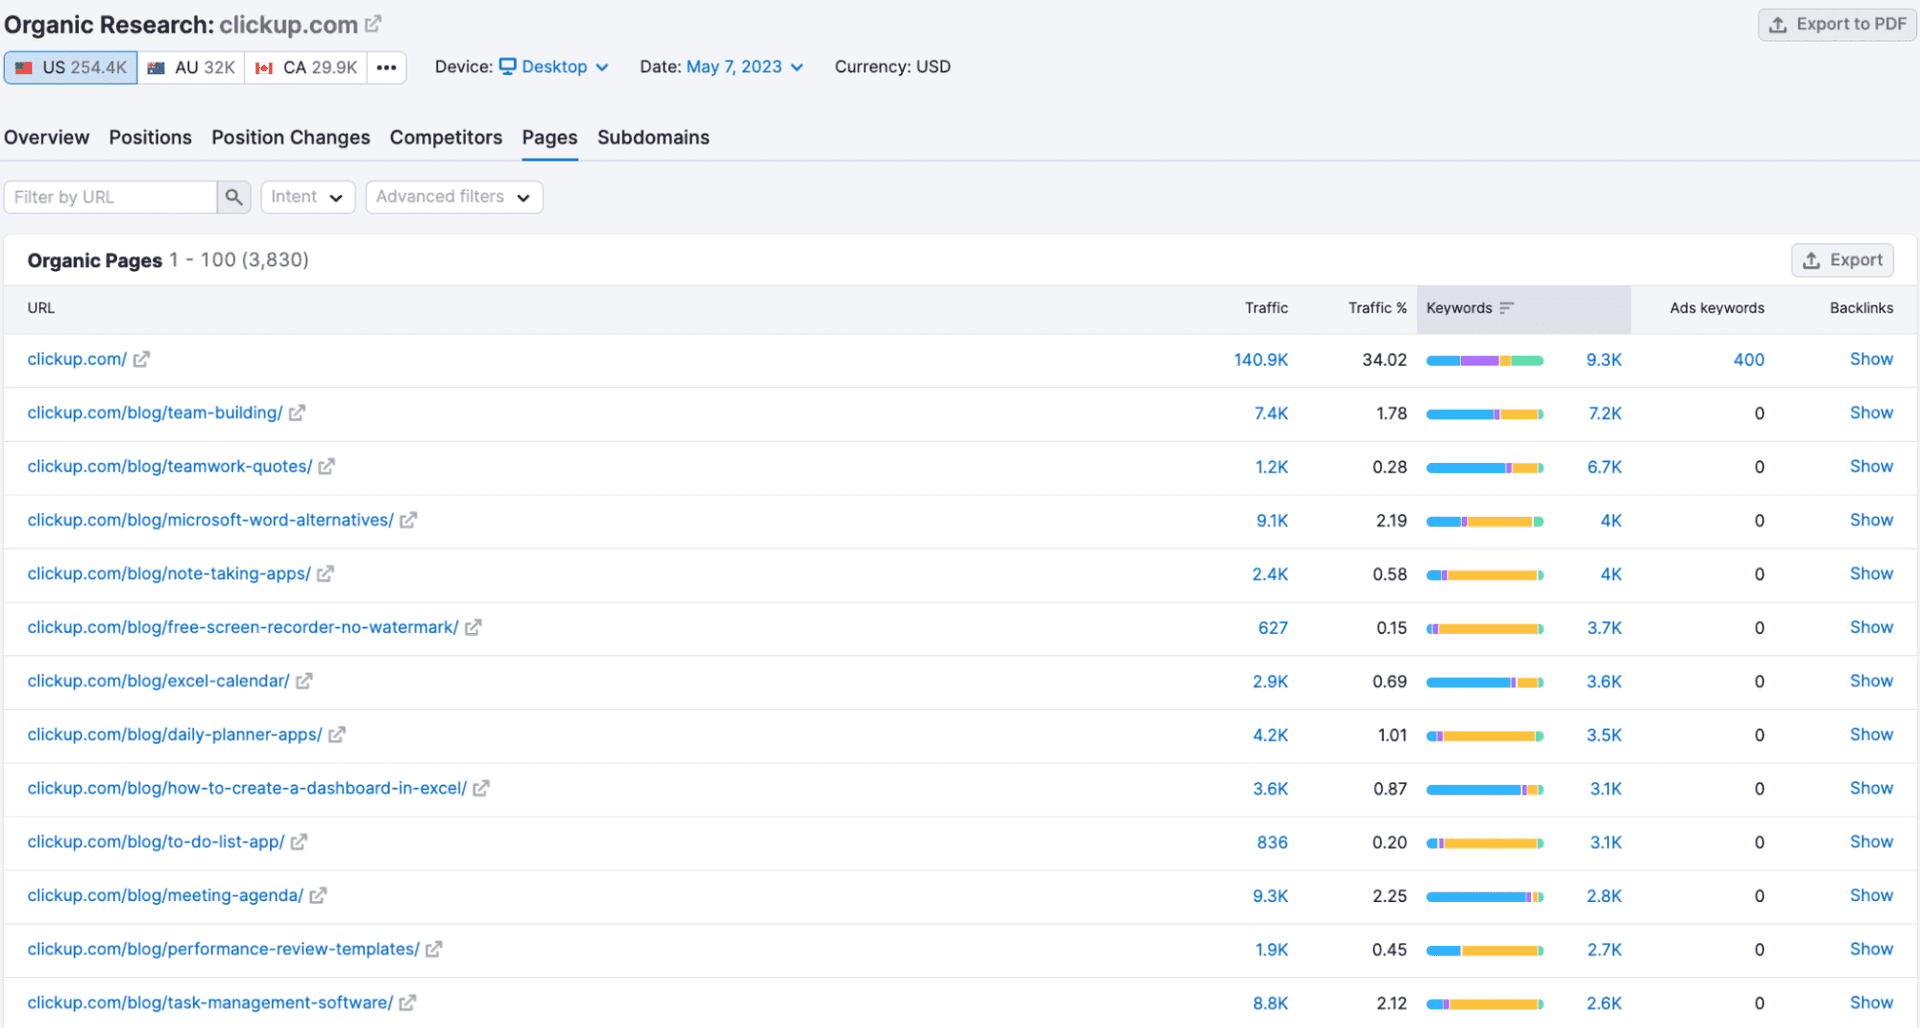Viewport: 1920px width, 1028px height.
Task: Open the external link icon for the team-building page
Action: [297, 413]
